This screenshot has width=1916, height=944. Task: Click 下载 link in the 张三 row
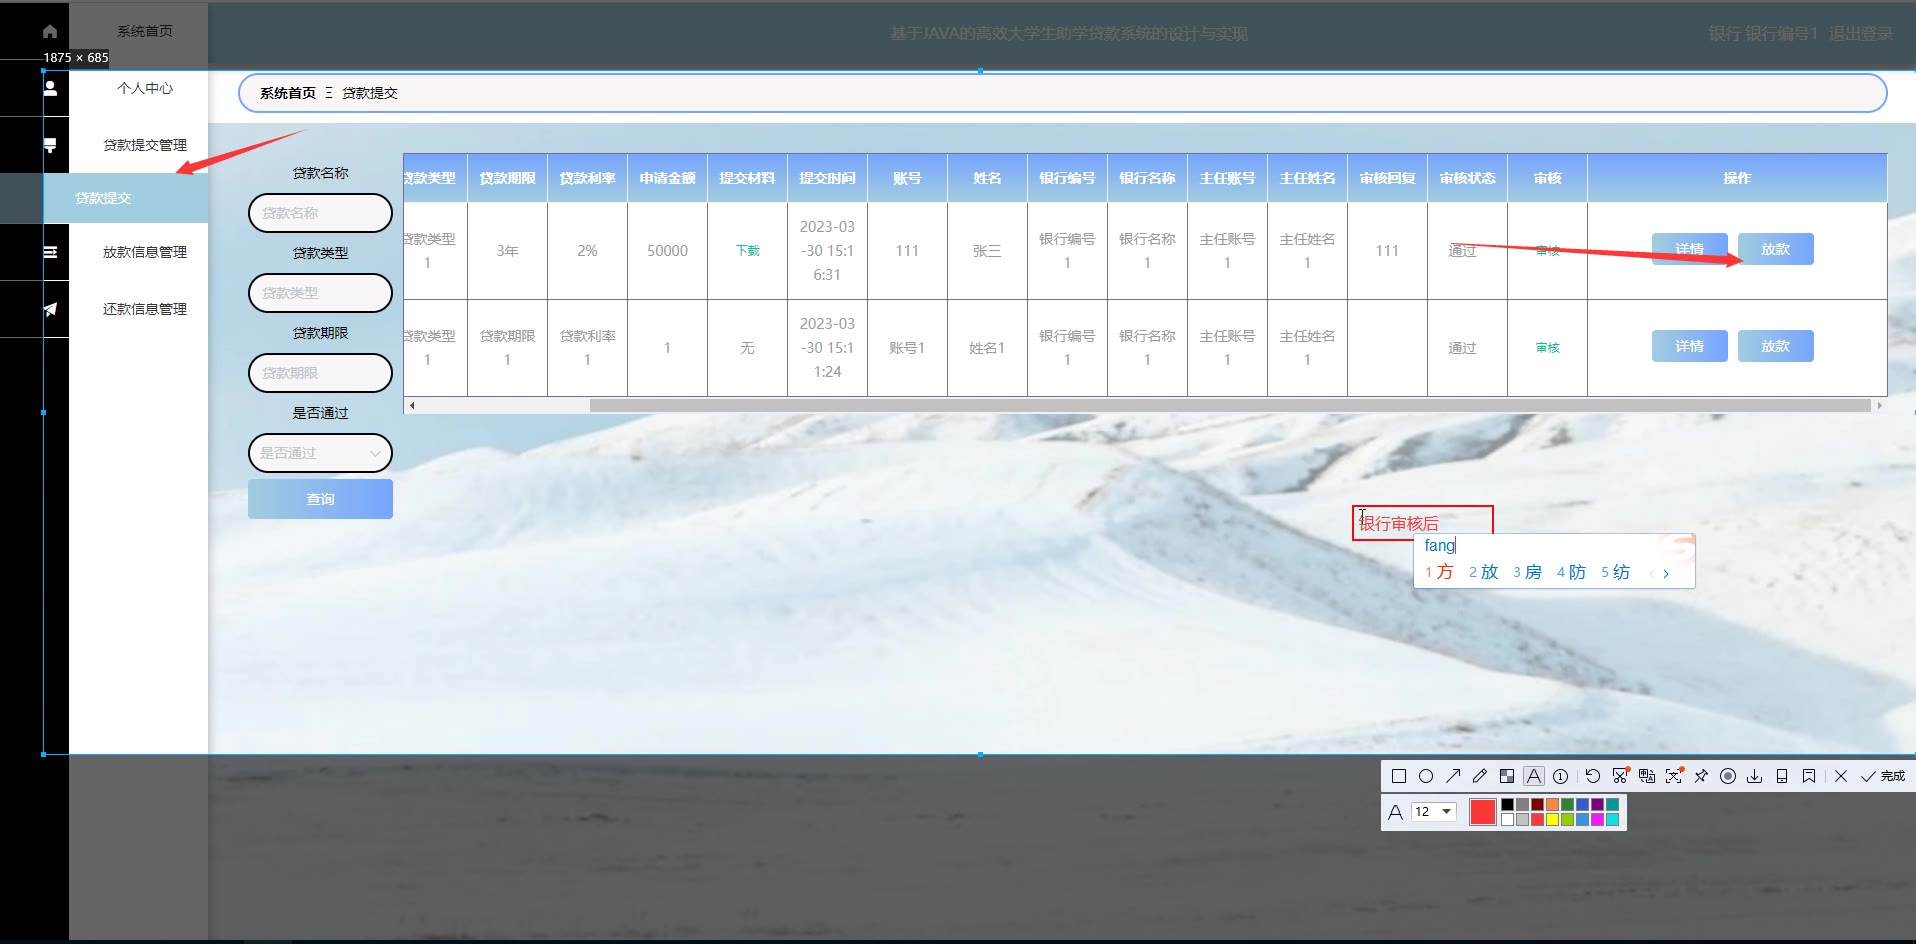click(x=747, y=251)
